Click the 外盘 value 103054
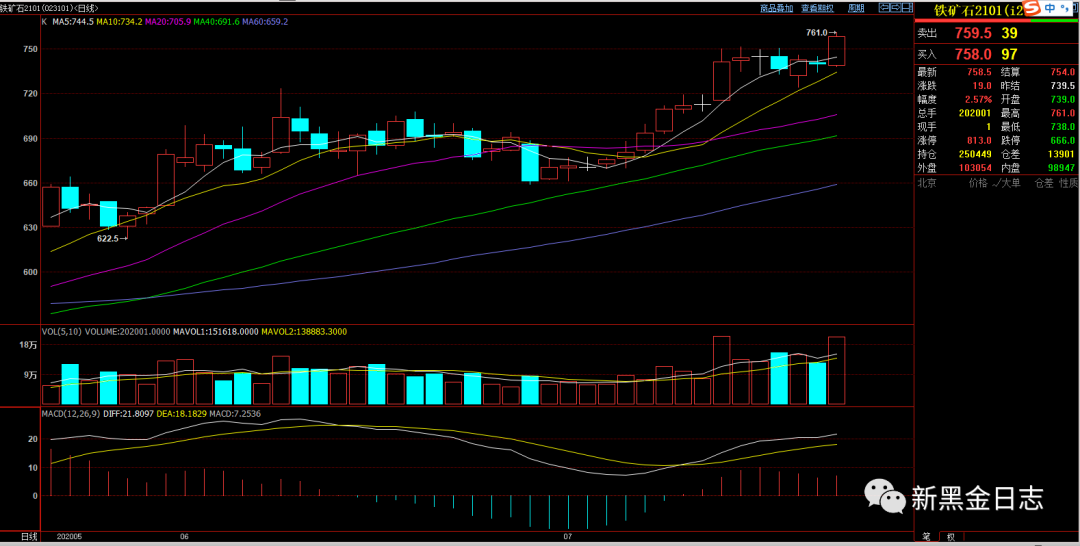1080x546 pixels. pos(974,168)
